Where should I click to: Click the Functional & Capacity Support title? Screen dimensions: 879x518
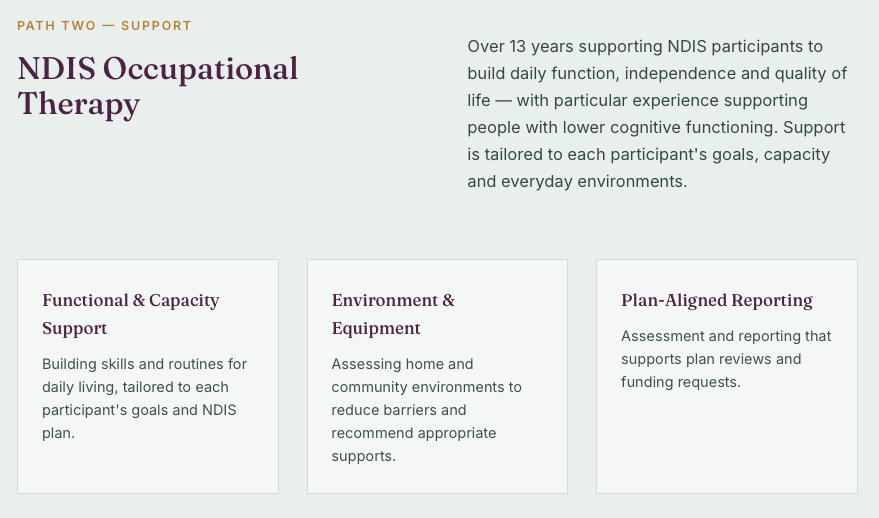click(x=131, y=314)
